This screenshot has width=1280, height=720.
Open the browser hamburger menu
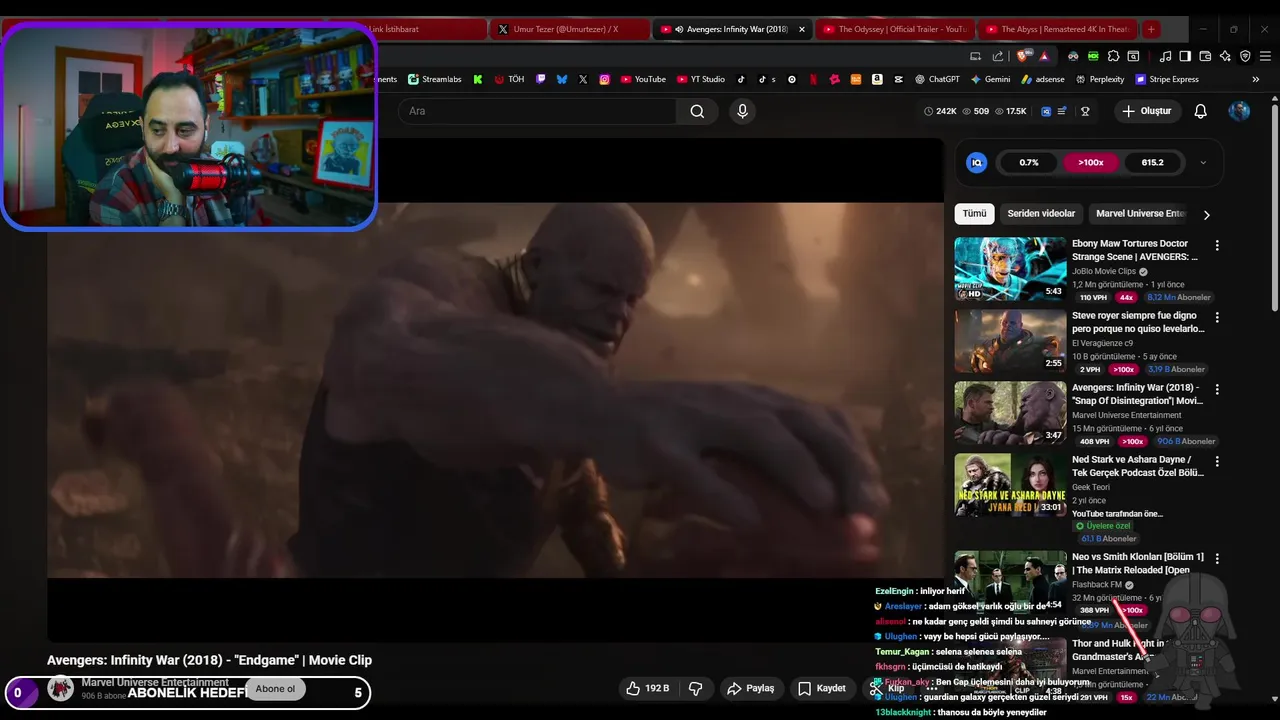[1265, 56]
